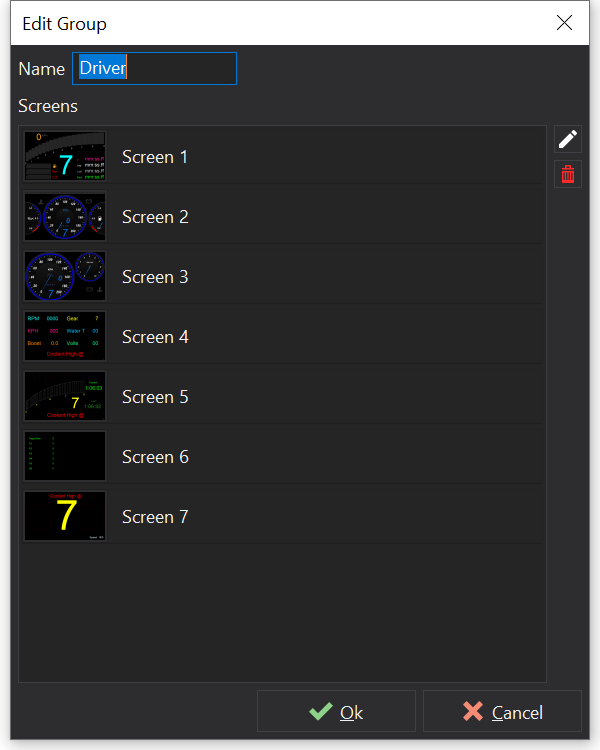This screenshot has width=600, height=750.
Task: Highlight the Screen 4 list label
Action: pos(155,337)
